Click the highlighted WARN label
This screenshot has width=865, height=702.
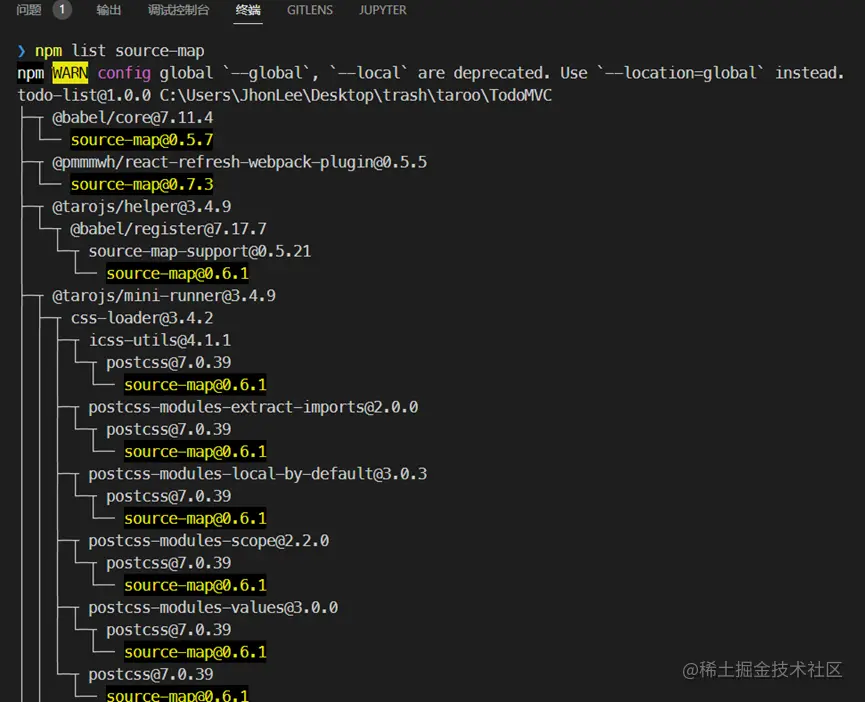pyautogui.click(x=70, y=73)
